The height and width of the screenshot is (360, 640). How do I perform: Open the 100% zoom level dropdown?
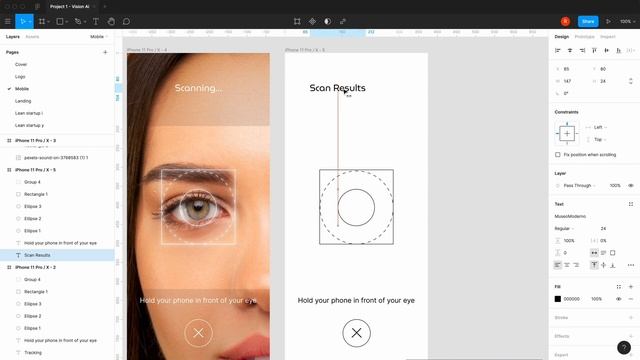(627, 21)
